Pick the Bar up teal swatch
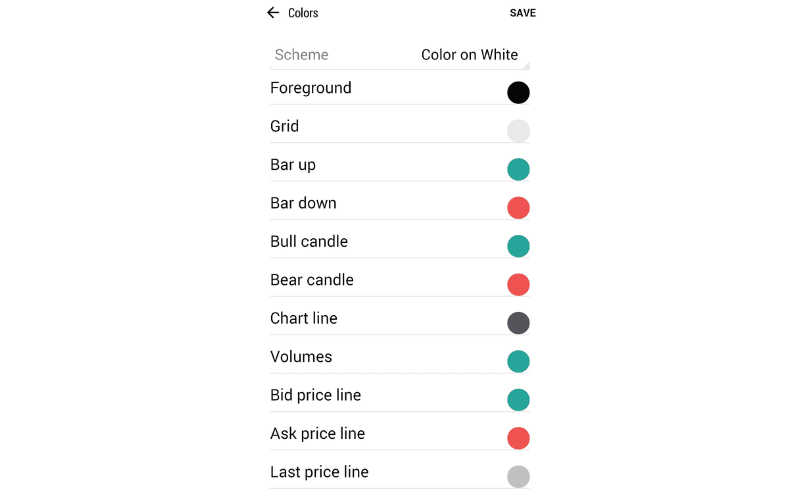The height and width of the screenshot is (500, 800). coord(518,169)
